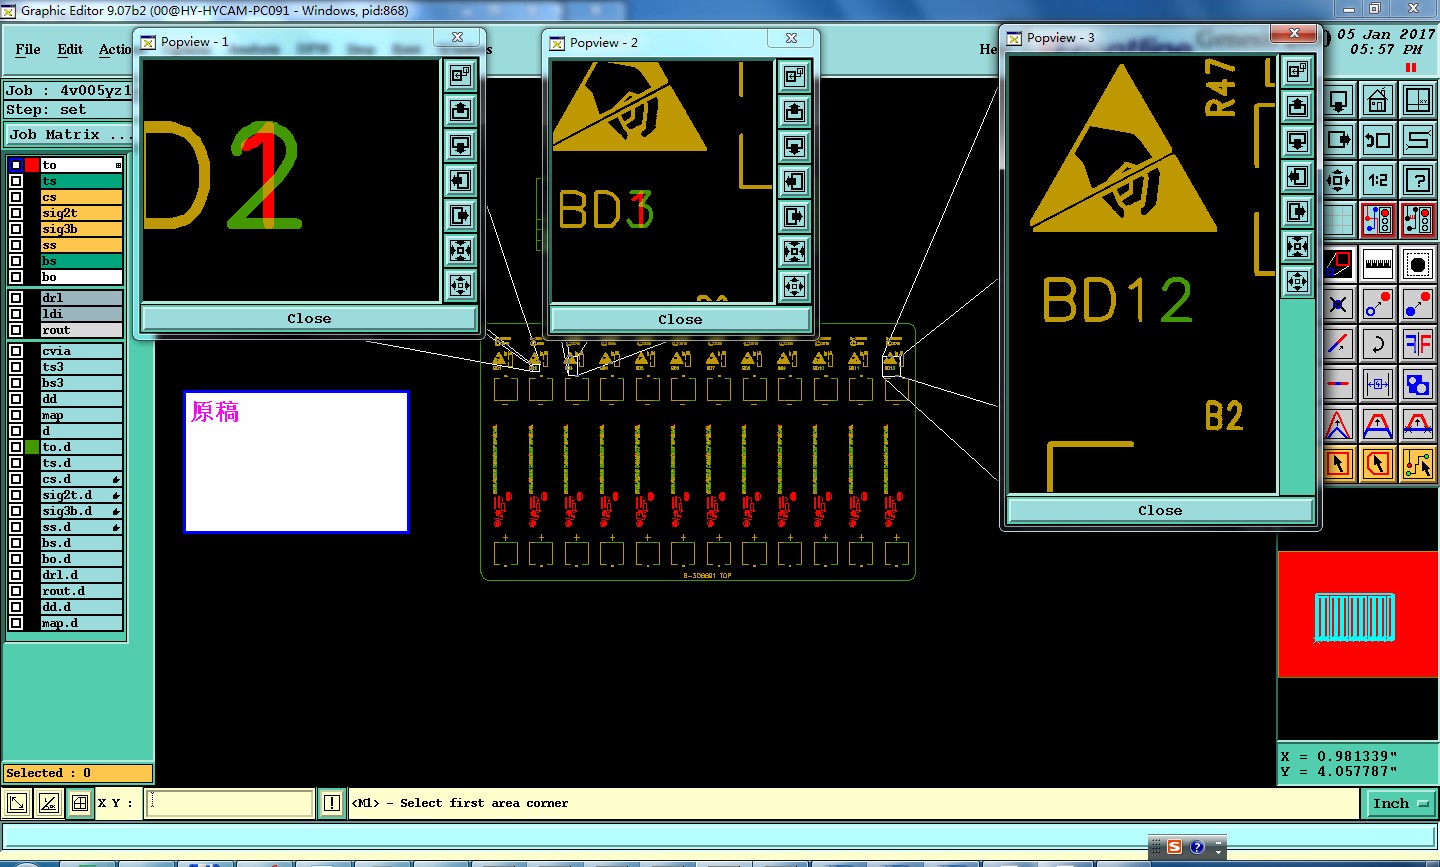
Task: Click the XY grid window icon
Action: pyautogui.click(x=1418, y=101)
